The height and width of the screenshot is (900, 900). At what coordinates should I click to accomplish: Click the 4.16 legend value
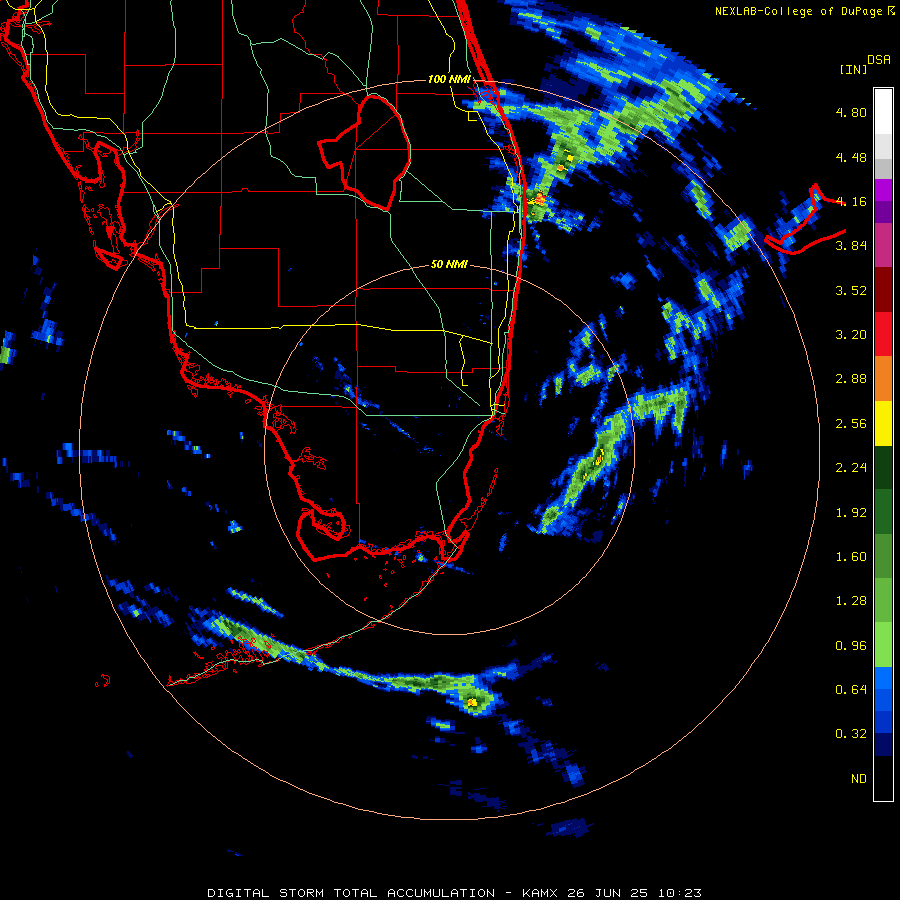pos(851,201)
